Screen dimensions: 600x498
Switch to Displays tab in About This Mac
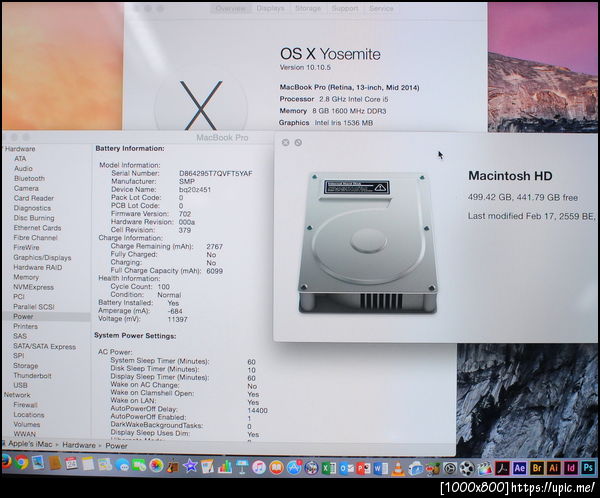pyautogui.click(x=270, y=8)
